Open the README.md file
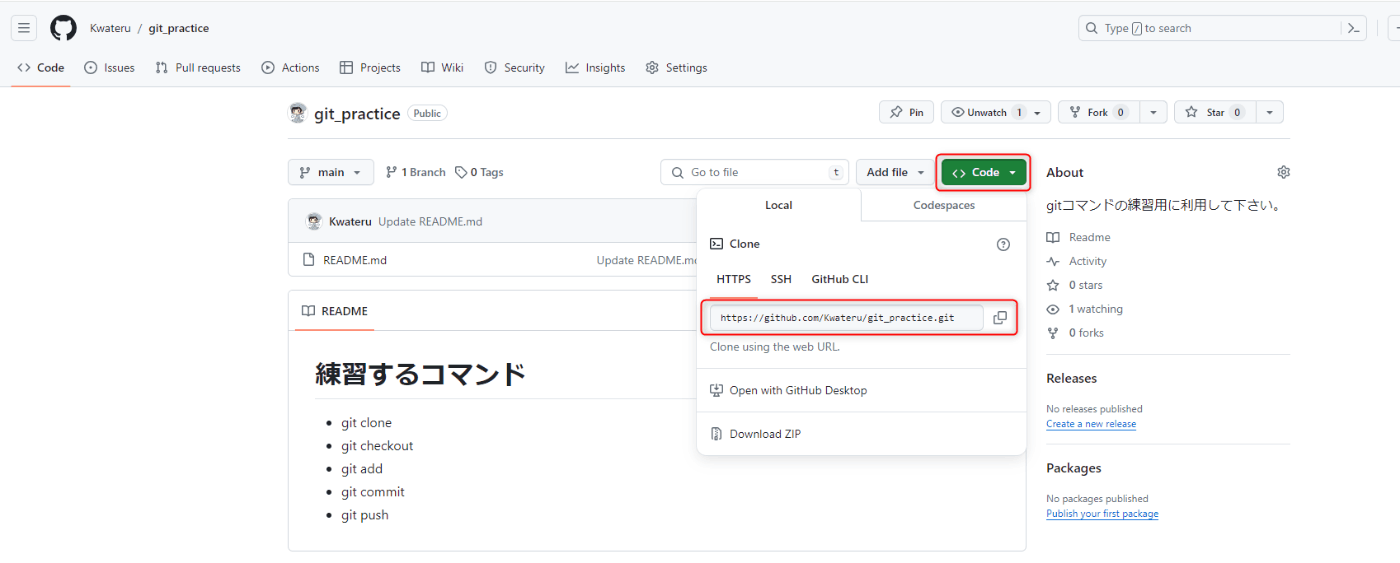 click(355, 260)
